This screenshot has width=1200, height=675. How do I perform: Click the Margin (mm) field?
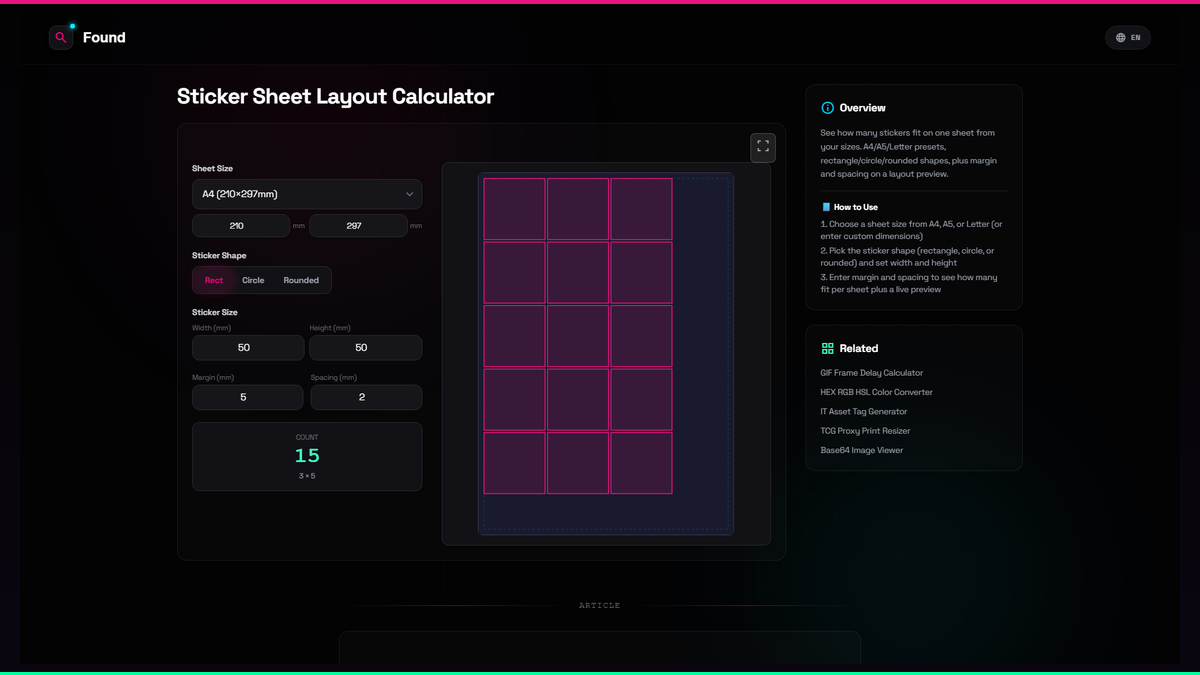(x=247, y=397)
